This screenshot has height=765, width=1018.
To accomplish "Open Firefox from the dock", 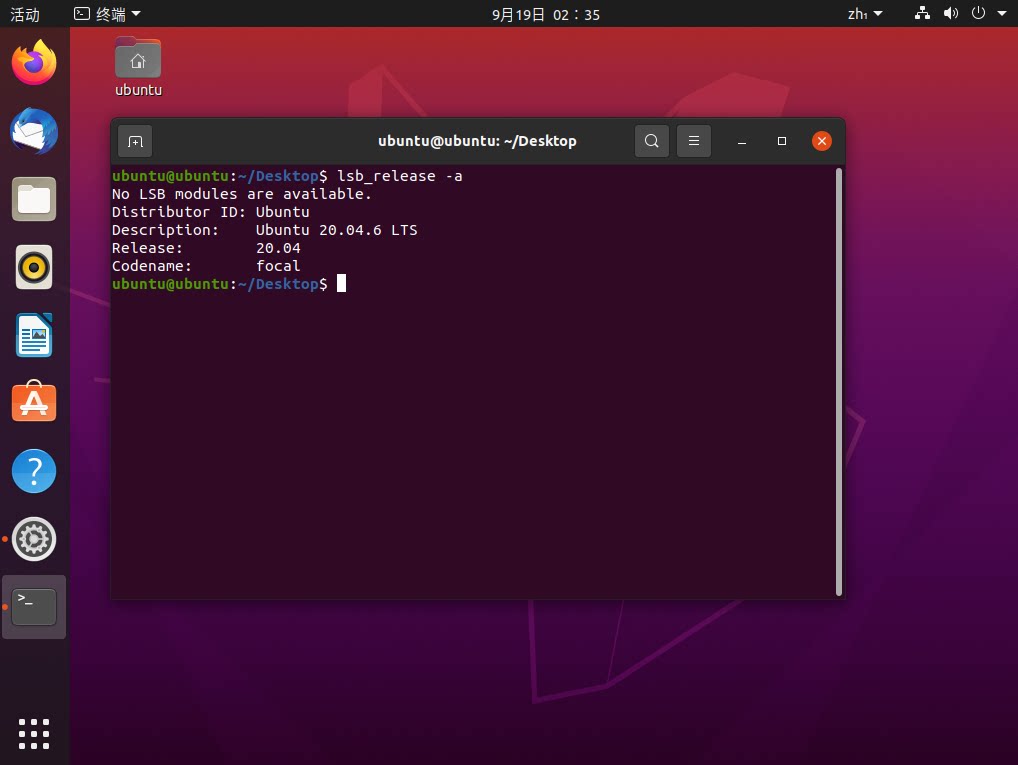I will (34, 62).
